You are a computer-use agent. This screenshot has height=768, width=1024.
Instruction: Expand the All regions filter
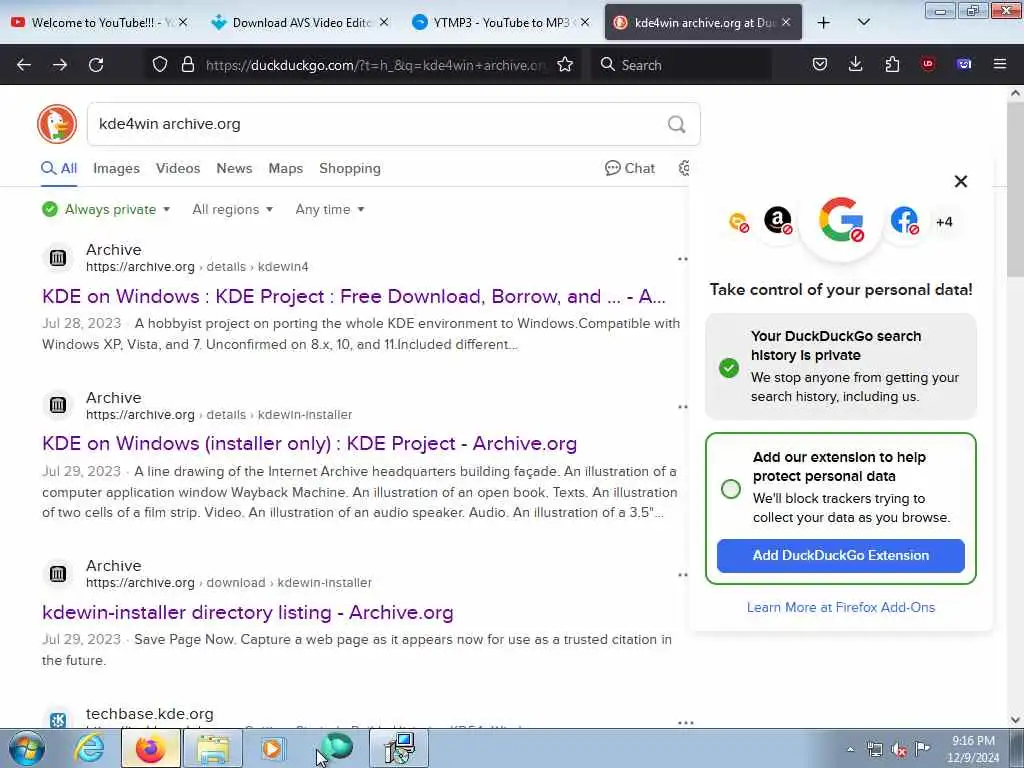pos(232,210)
